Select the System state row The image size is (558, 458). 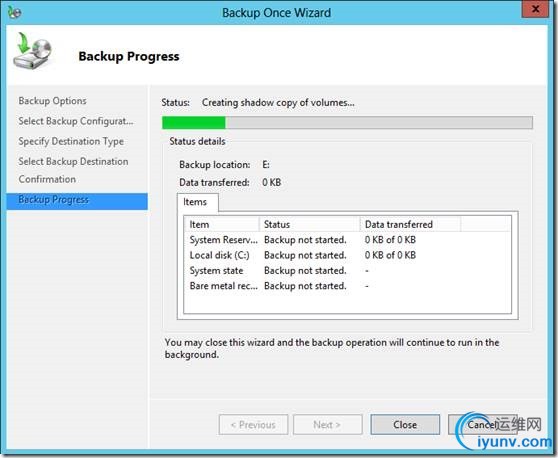(347, 270)
